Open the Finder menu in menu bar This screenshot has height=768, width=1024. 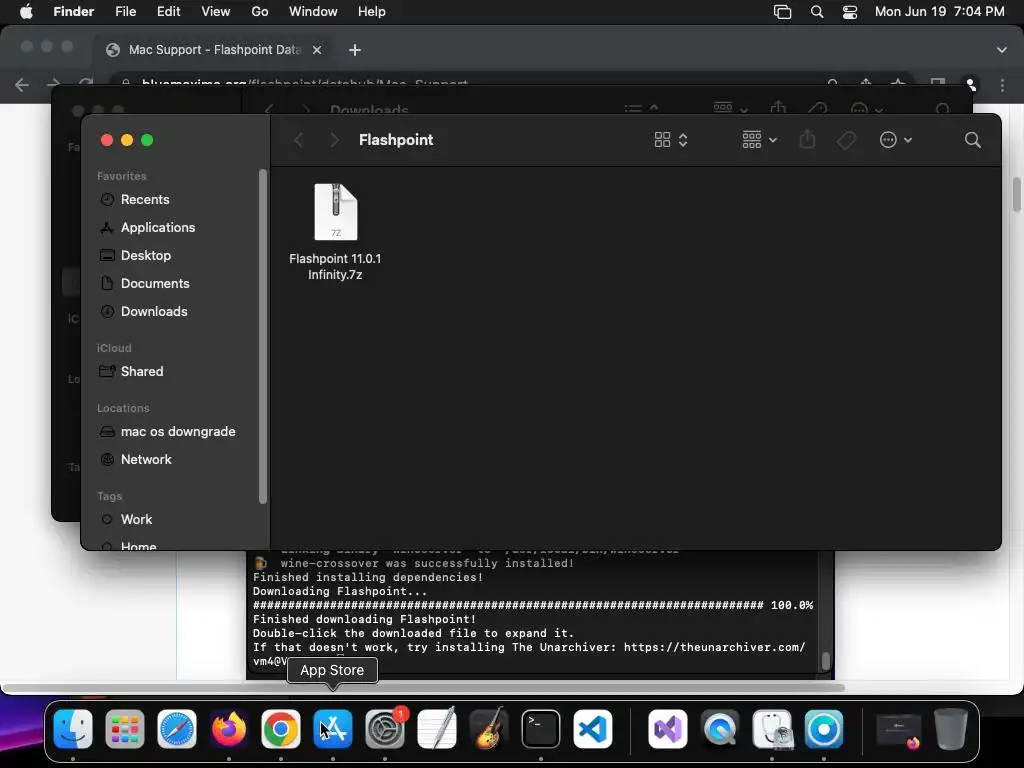point(73,12)
